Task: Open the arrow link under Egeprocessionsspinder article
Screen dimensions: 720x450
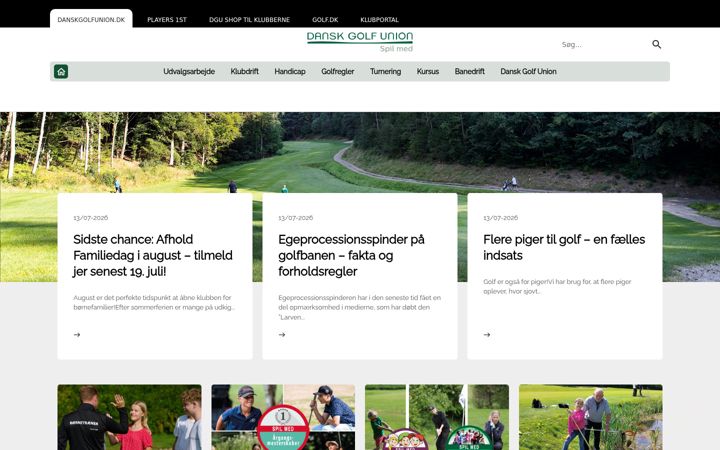Action: (282, 335)
